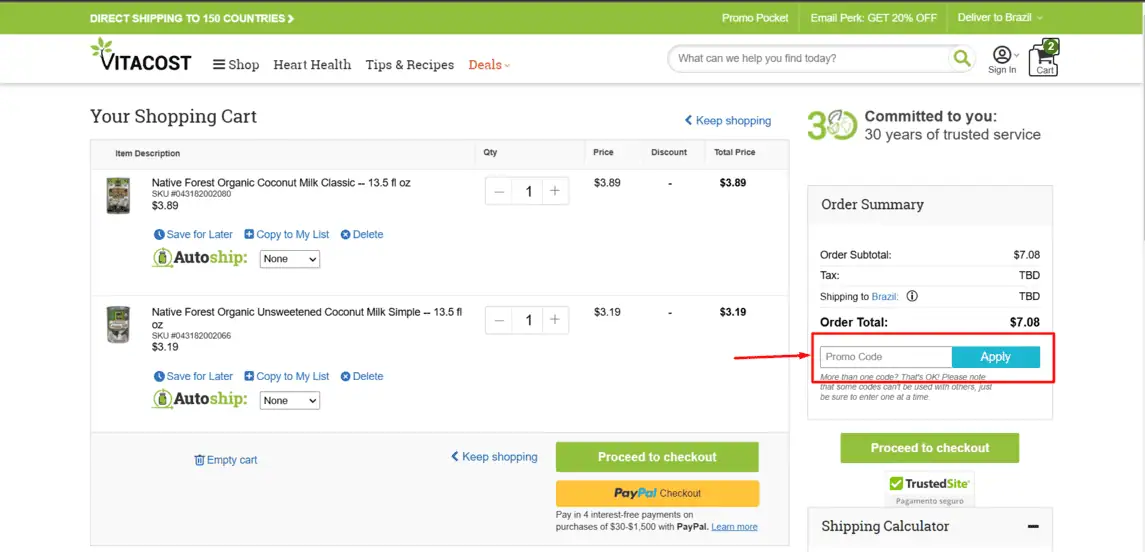Click SKU #043182002080 text

[191, 194]
